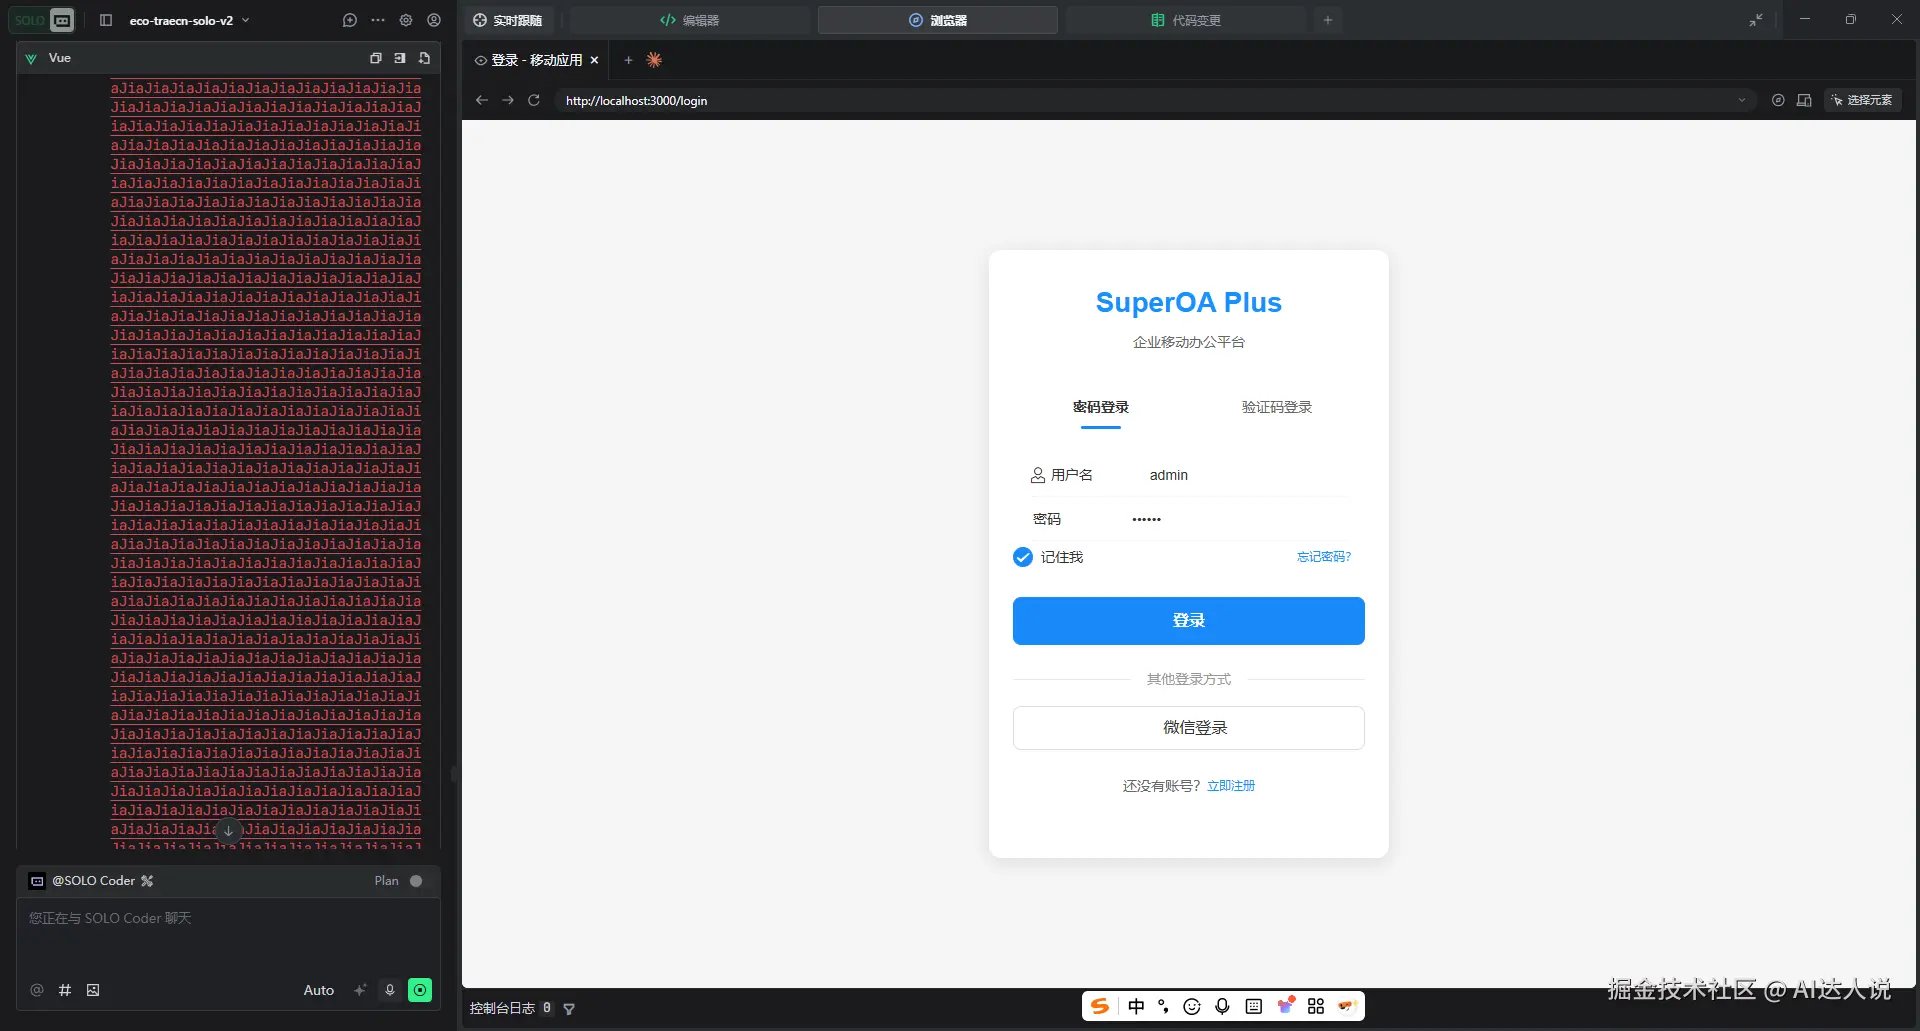
Task: Click the 忘记密码? link
Action: coord(1323,557)
